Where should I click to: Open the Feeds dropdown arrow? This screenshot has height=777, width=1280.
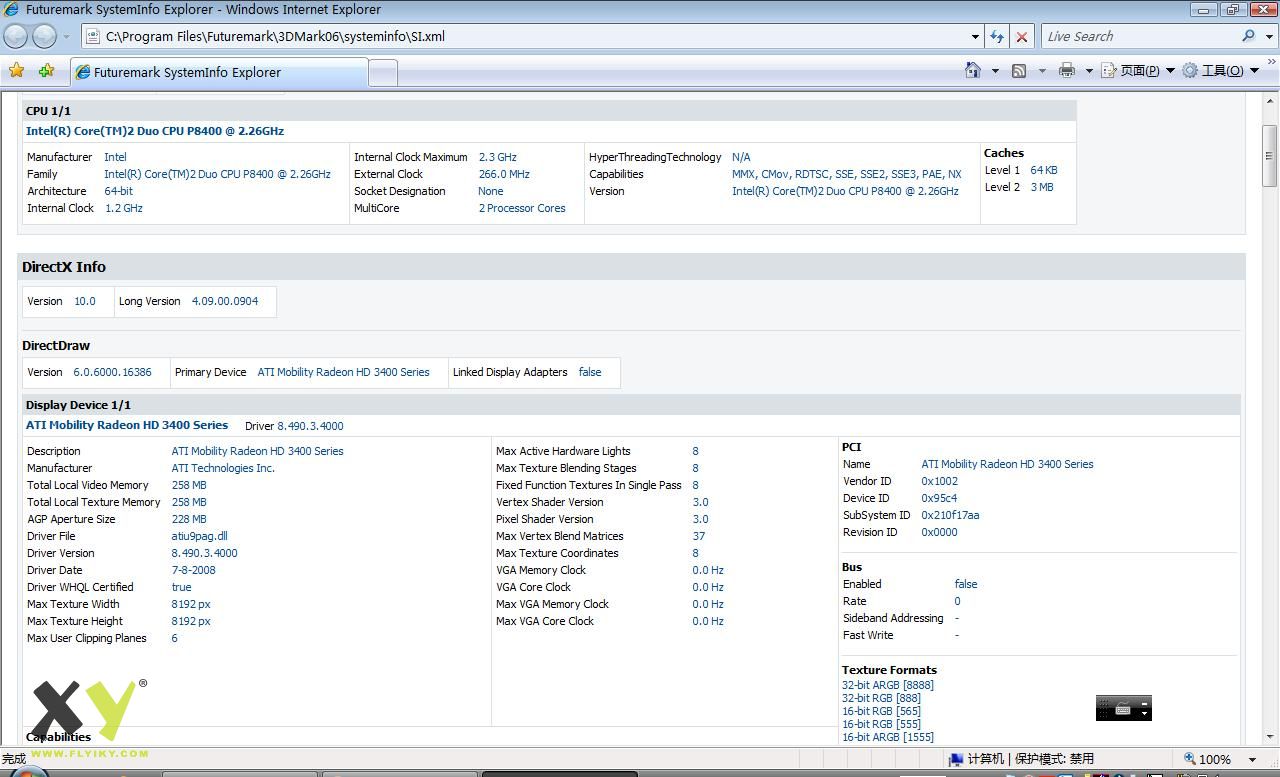click(x=1041, y=71)
